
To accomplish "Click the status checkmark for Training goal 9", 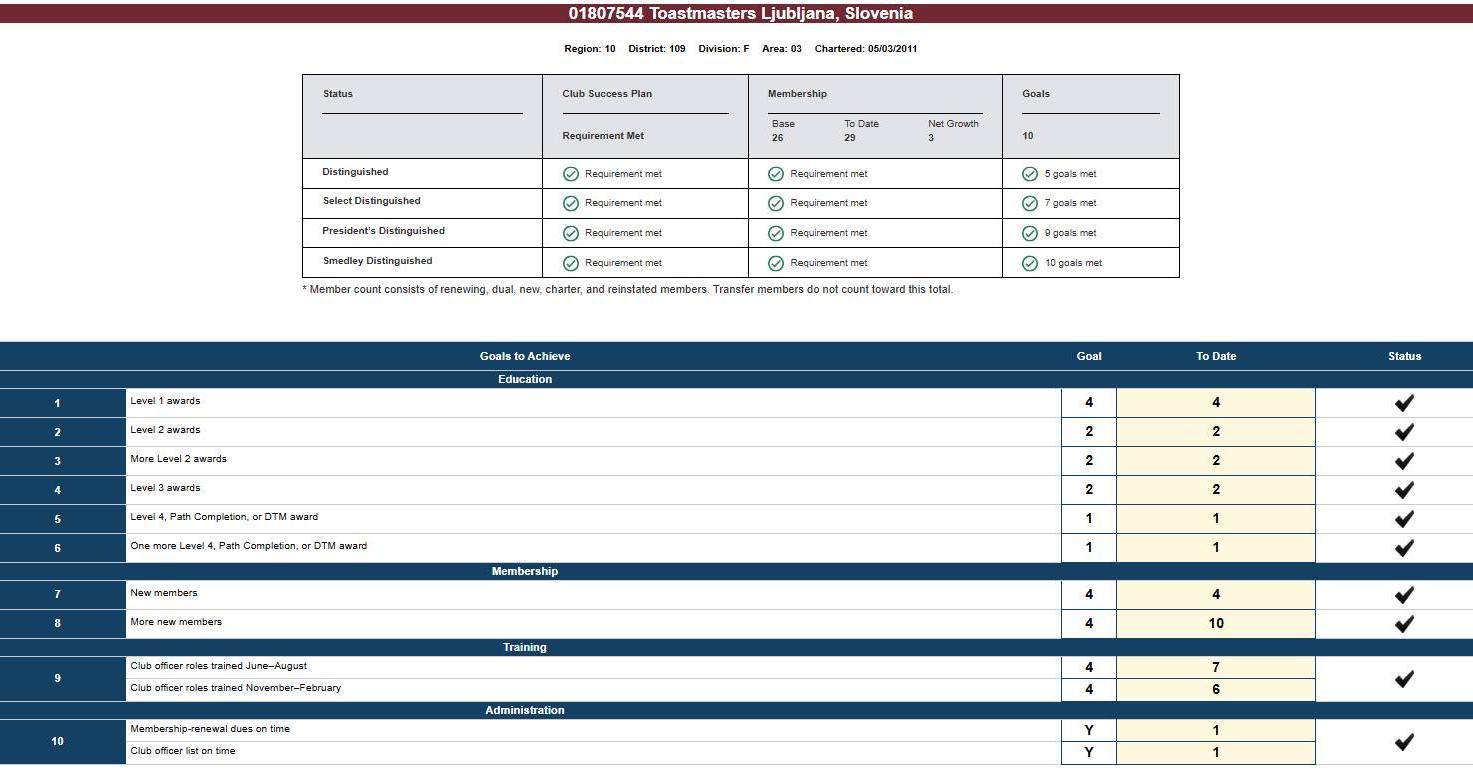I will pos(1404,679).
